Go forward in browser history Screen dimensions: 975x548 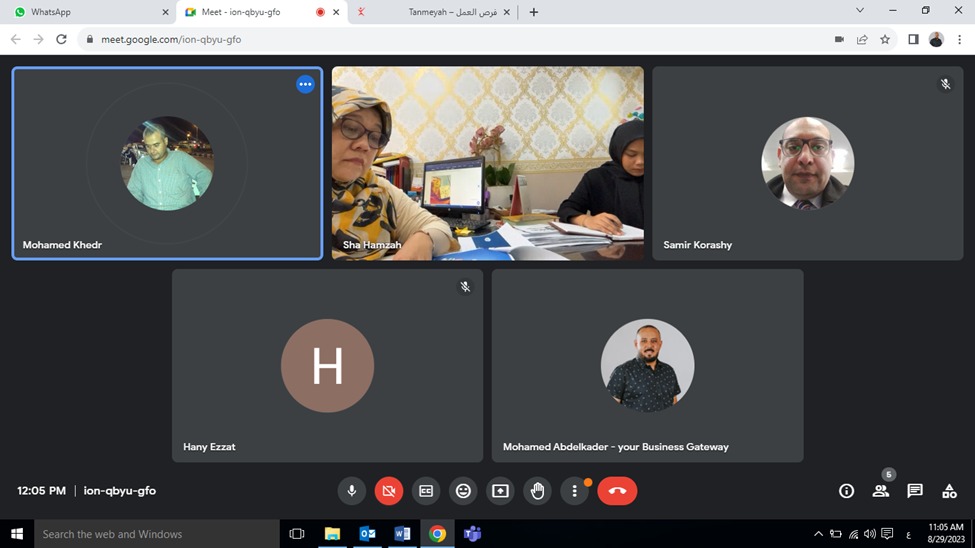39,39
